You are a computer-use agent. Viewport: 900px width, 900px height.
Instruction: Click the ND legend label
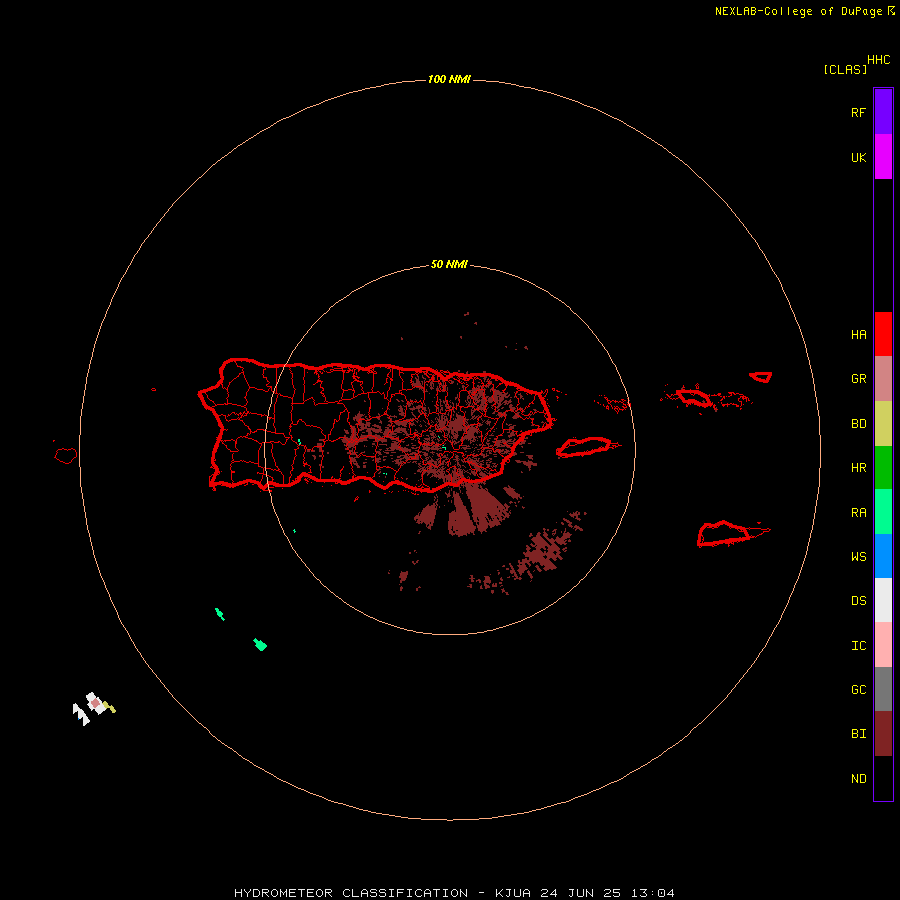(x=858, y=779)
